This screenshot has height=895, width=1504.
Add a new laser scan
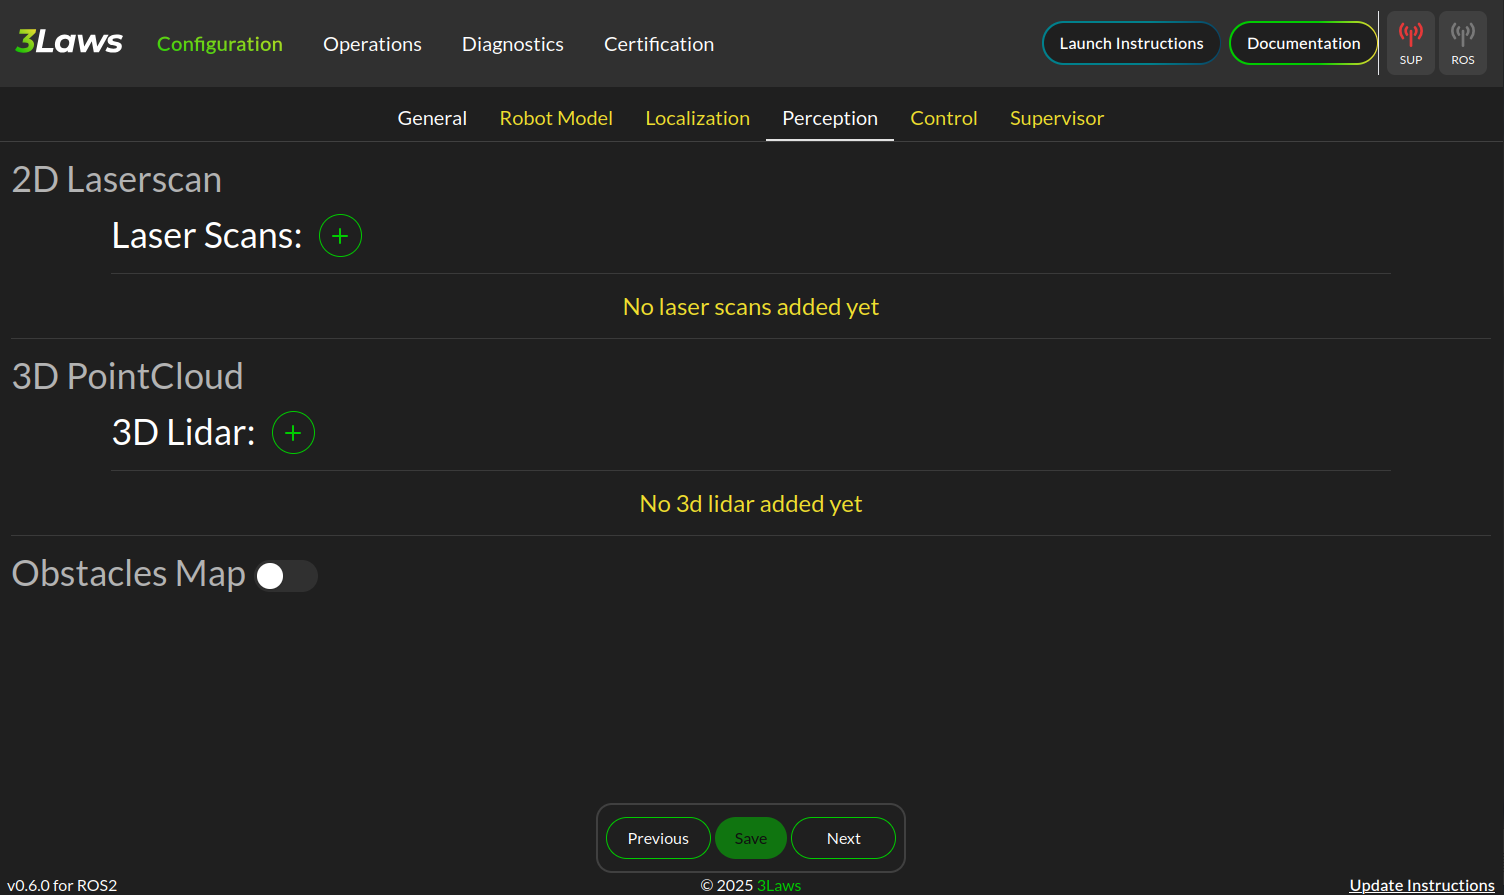coord(340,236)
